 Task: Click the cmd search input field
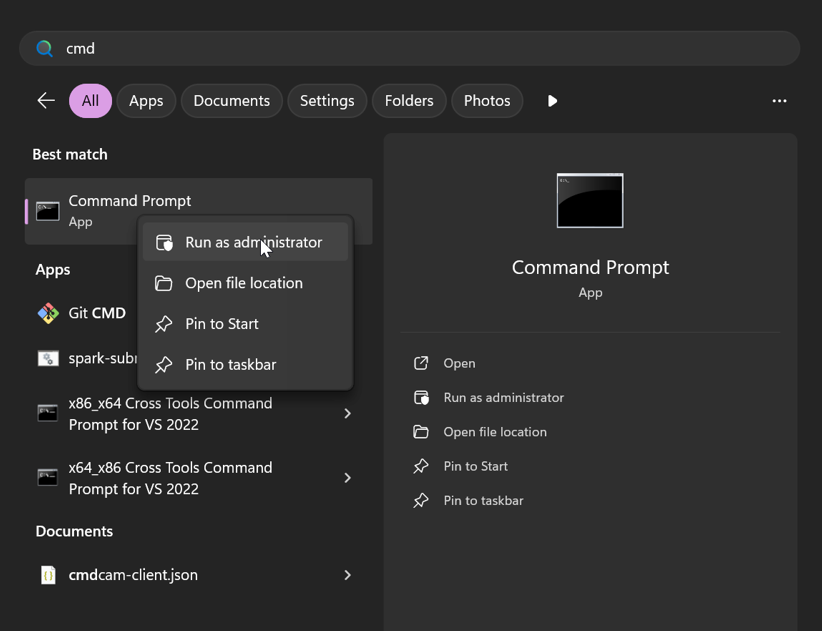click(420, 48)
